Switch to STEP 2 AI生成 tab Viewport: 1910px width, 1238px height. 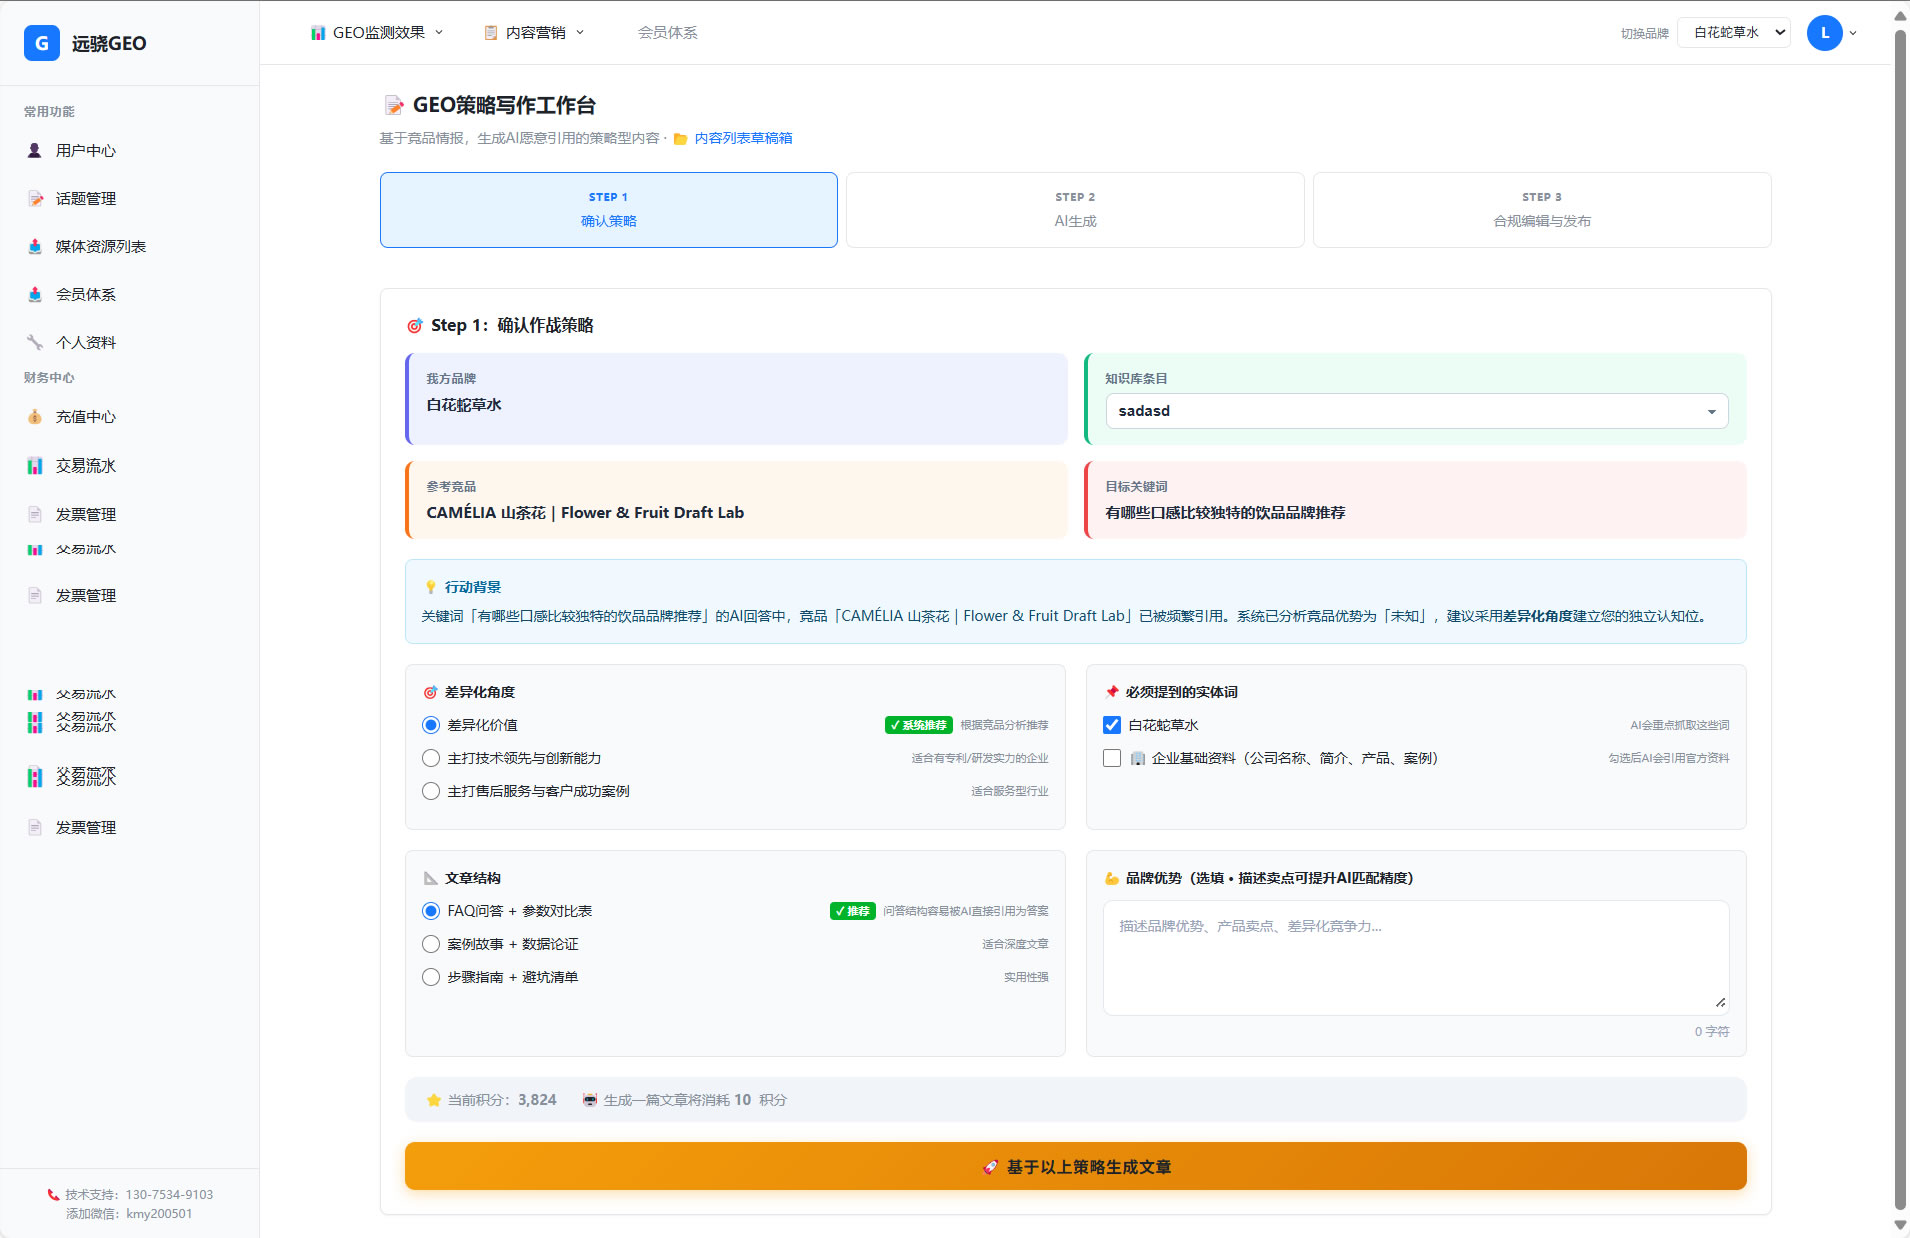click(1075, 210)
